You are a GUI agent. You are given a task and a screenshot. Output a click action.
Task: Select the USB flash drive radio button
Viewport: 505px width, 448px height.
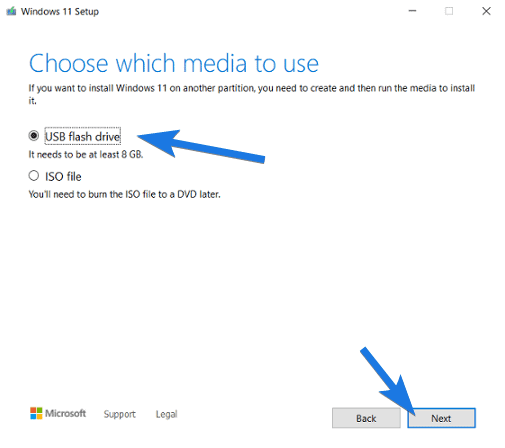click(34, 136)
